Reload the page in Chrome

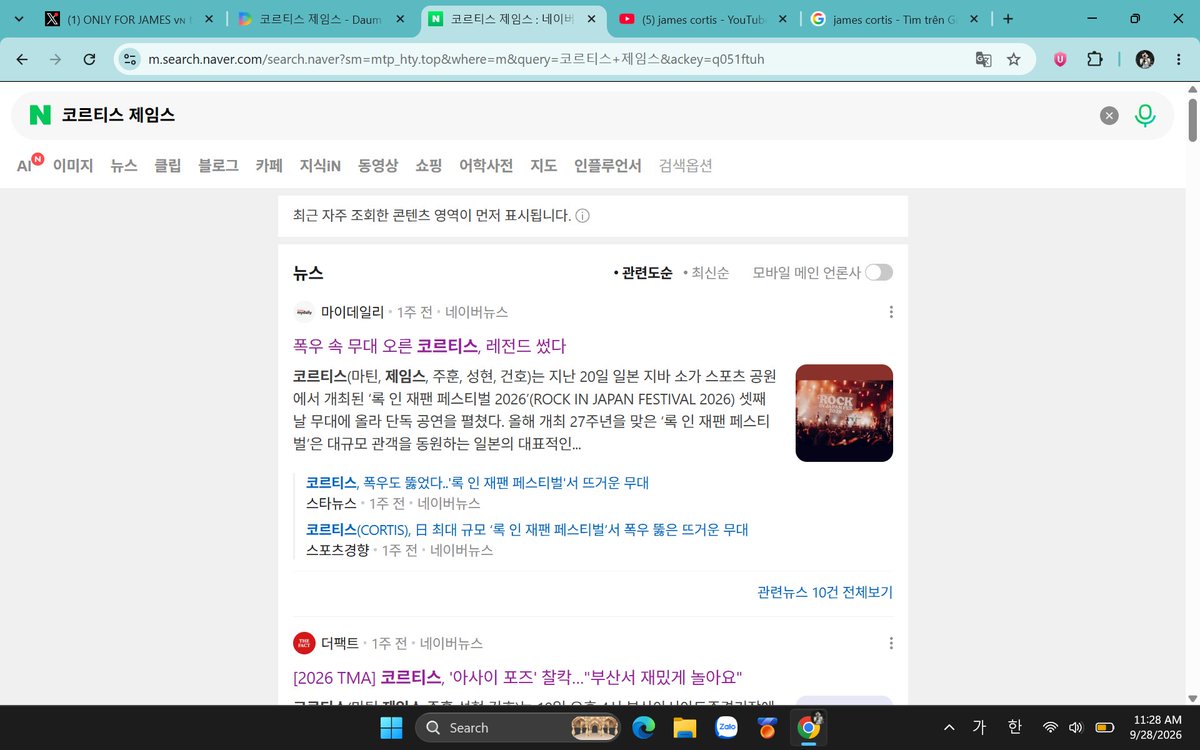[89, 59]
